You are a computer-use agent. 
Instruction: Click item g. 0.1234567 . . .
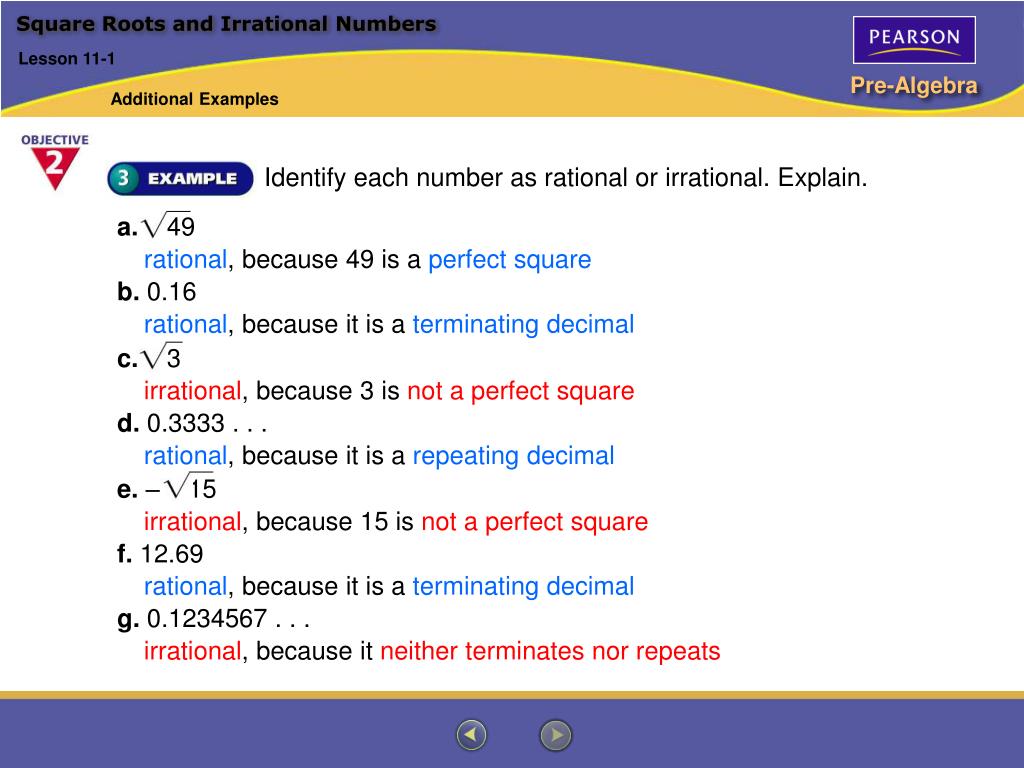point(213,619)
